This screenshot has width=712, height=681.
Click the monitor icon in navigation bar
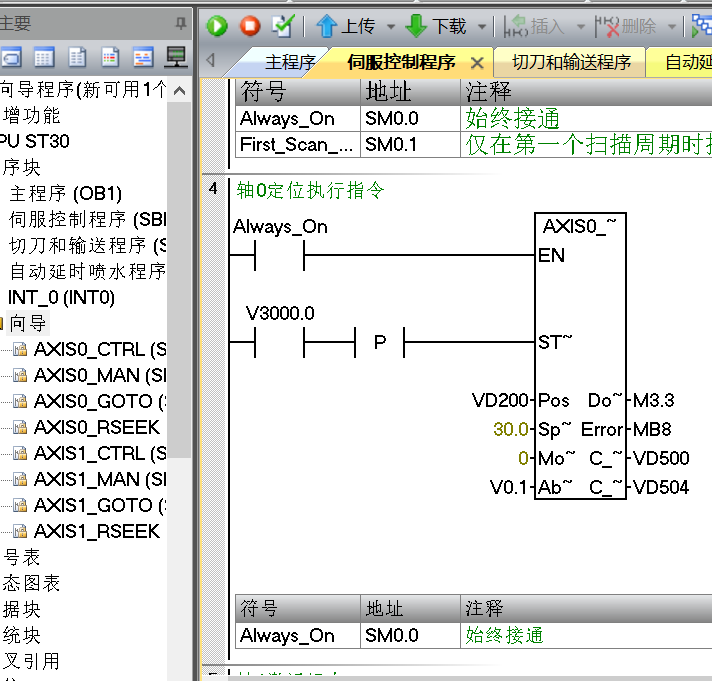[175, 57]
